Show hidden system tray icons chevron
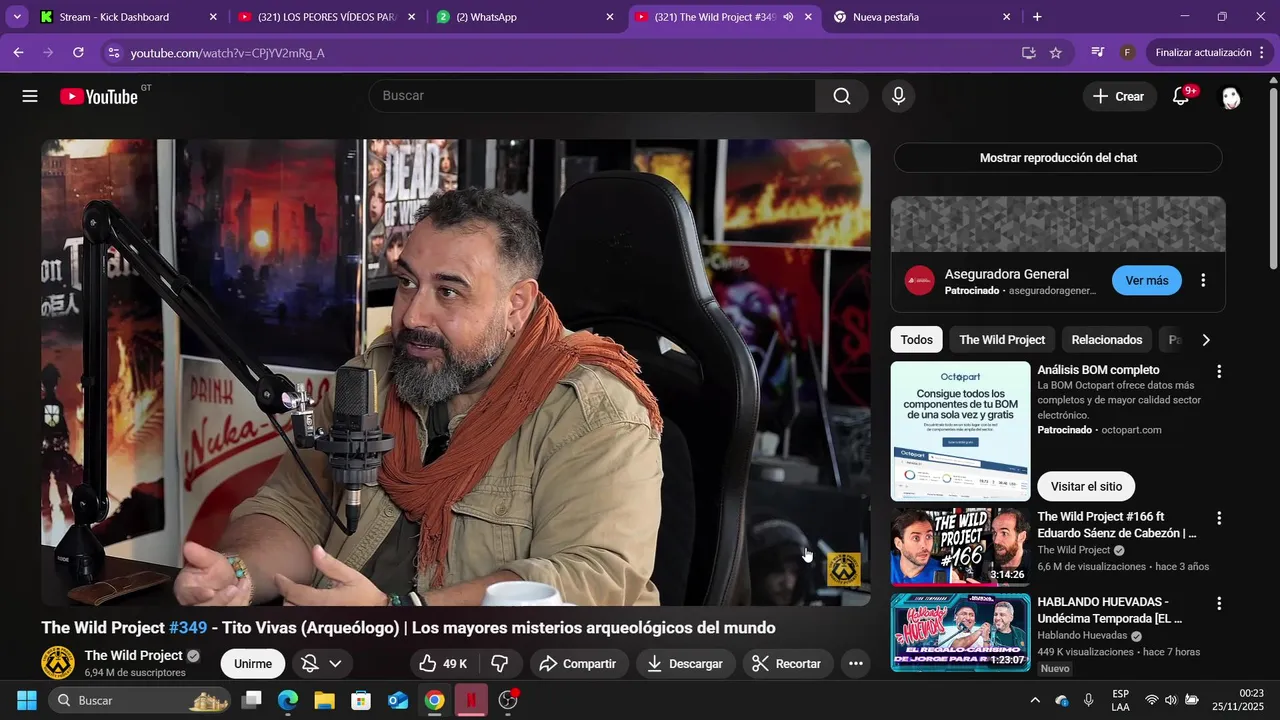The image size is (1280, 720). coord(1035,700)
